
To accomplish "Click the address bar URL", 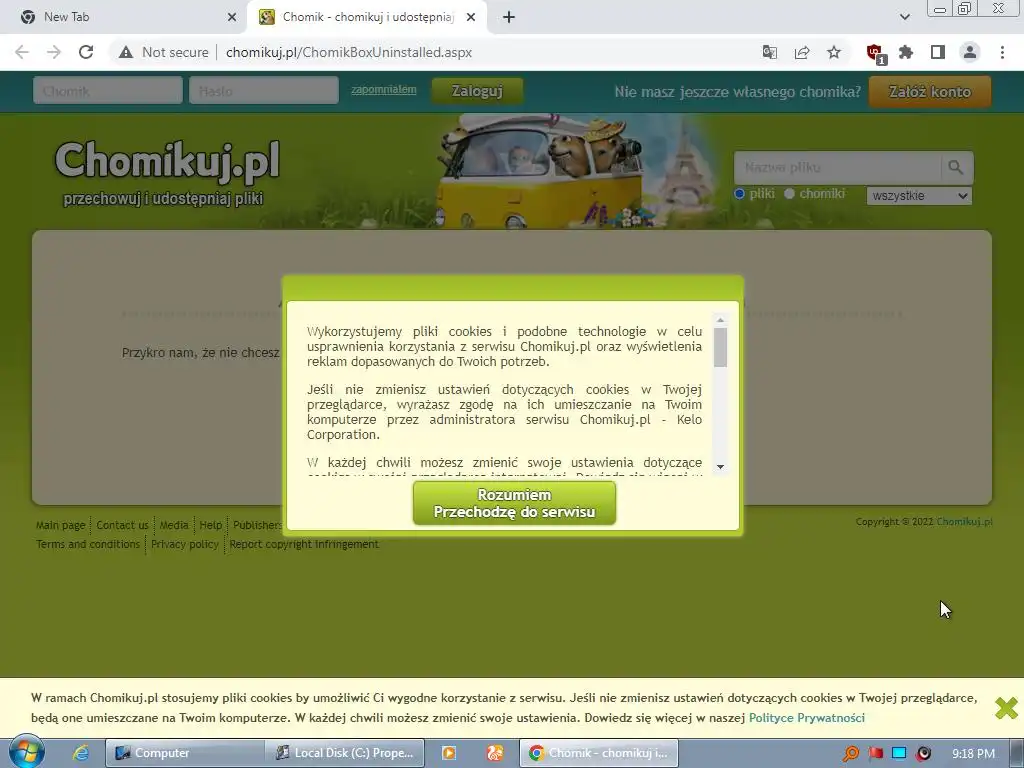I will click(x=349, y=52).
